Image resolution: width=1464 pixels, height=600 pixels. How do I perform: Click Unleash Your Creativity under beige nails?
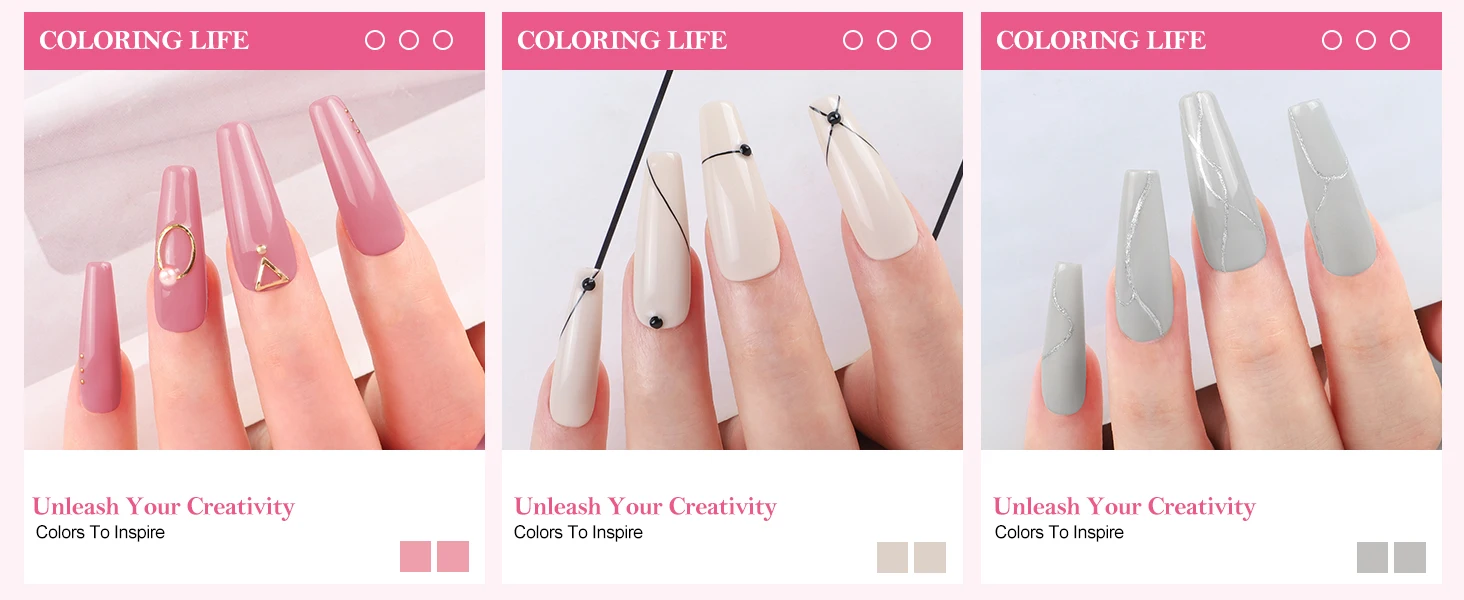645,507
